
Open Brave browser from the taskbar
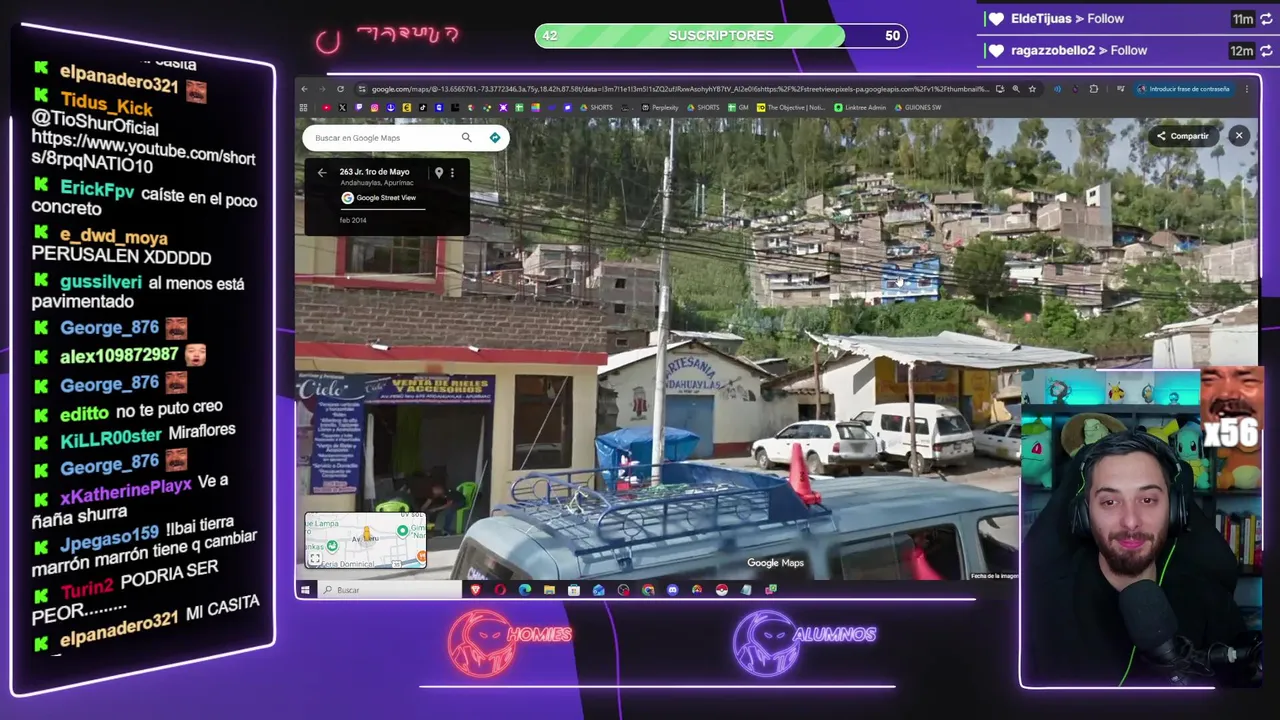point(476,590)
